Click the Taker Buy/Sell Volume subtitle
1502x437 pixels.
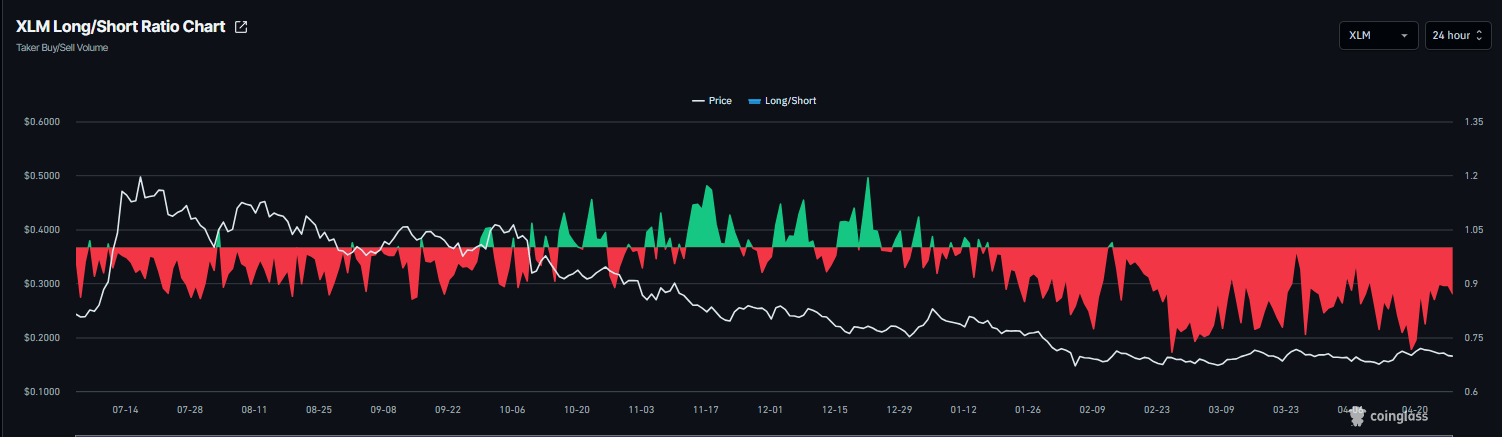point(62,48)
